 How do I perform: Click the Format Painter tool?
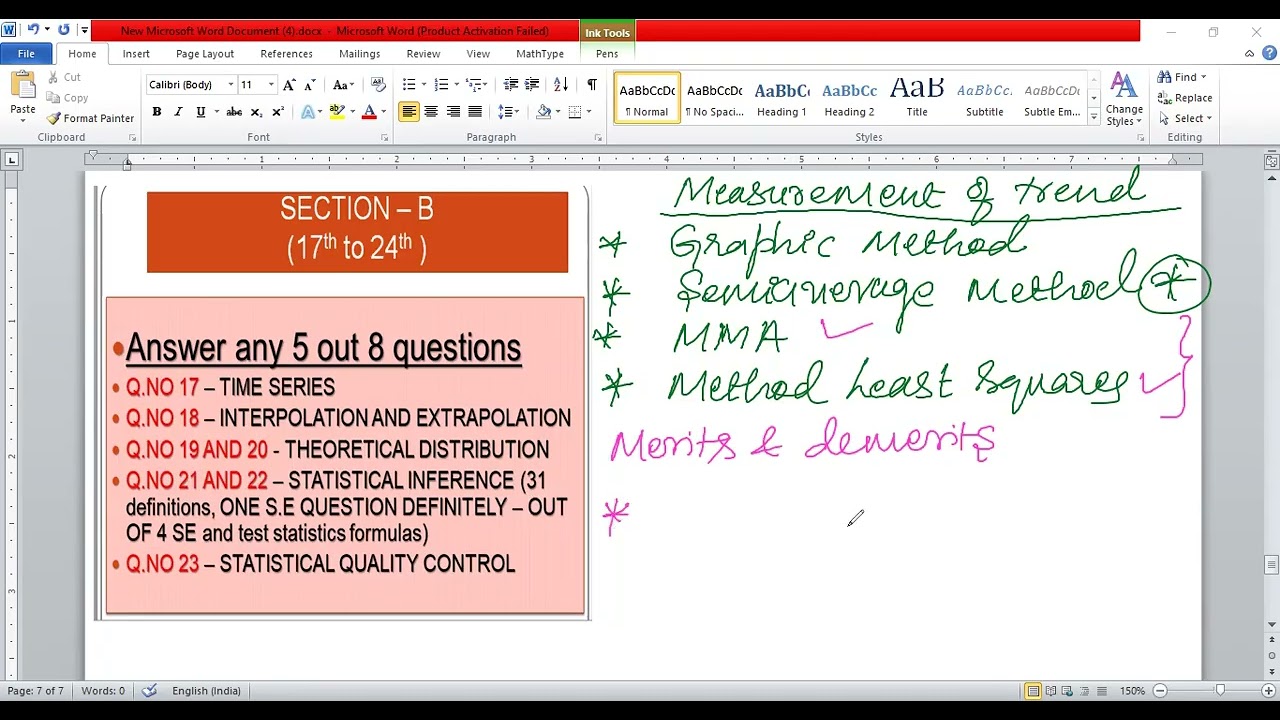click(x=90, y=118)
